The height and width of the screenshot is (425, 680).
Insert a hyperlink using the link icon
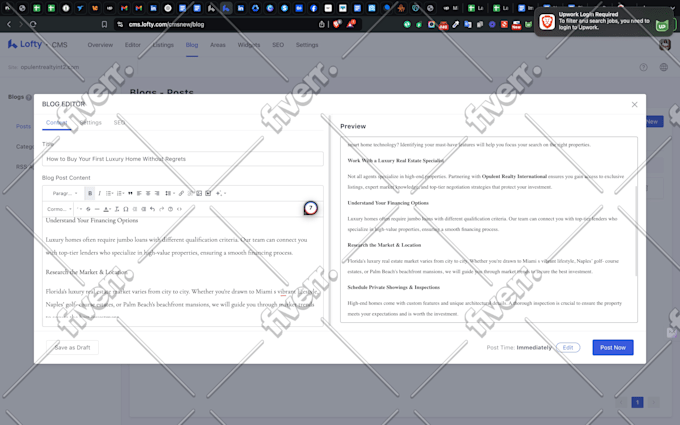coord(181,193)
